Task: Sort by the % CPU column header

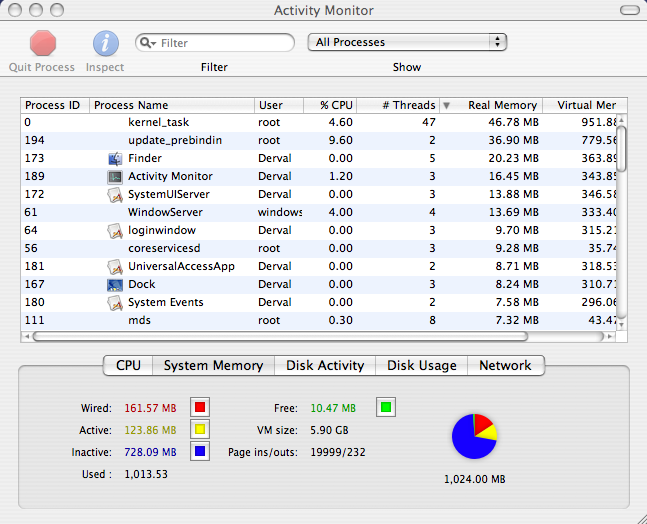Action: pos(330,105)
